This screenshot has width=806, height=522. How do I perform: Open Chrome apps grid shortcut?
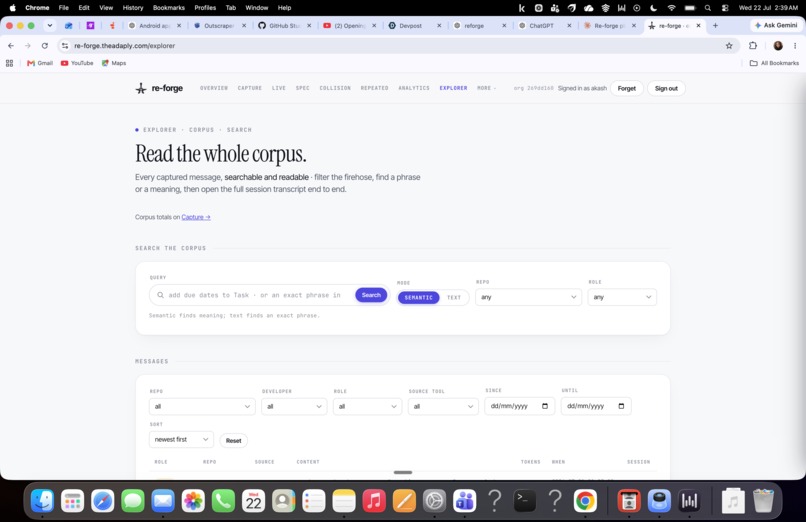9,63
